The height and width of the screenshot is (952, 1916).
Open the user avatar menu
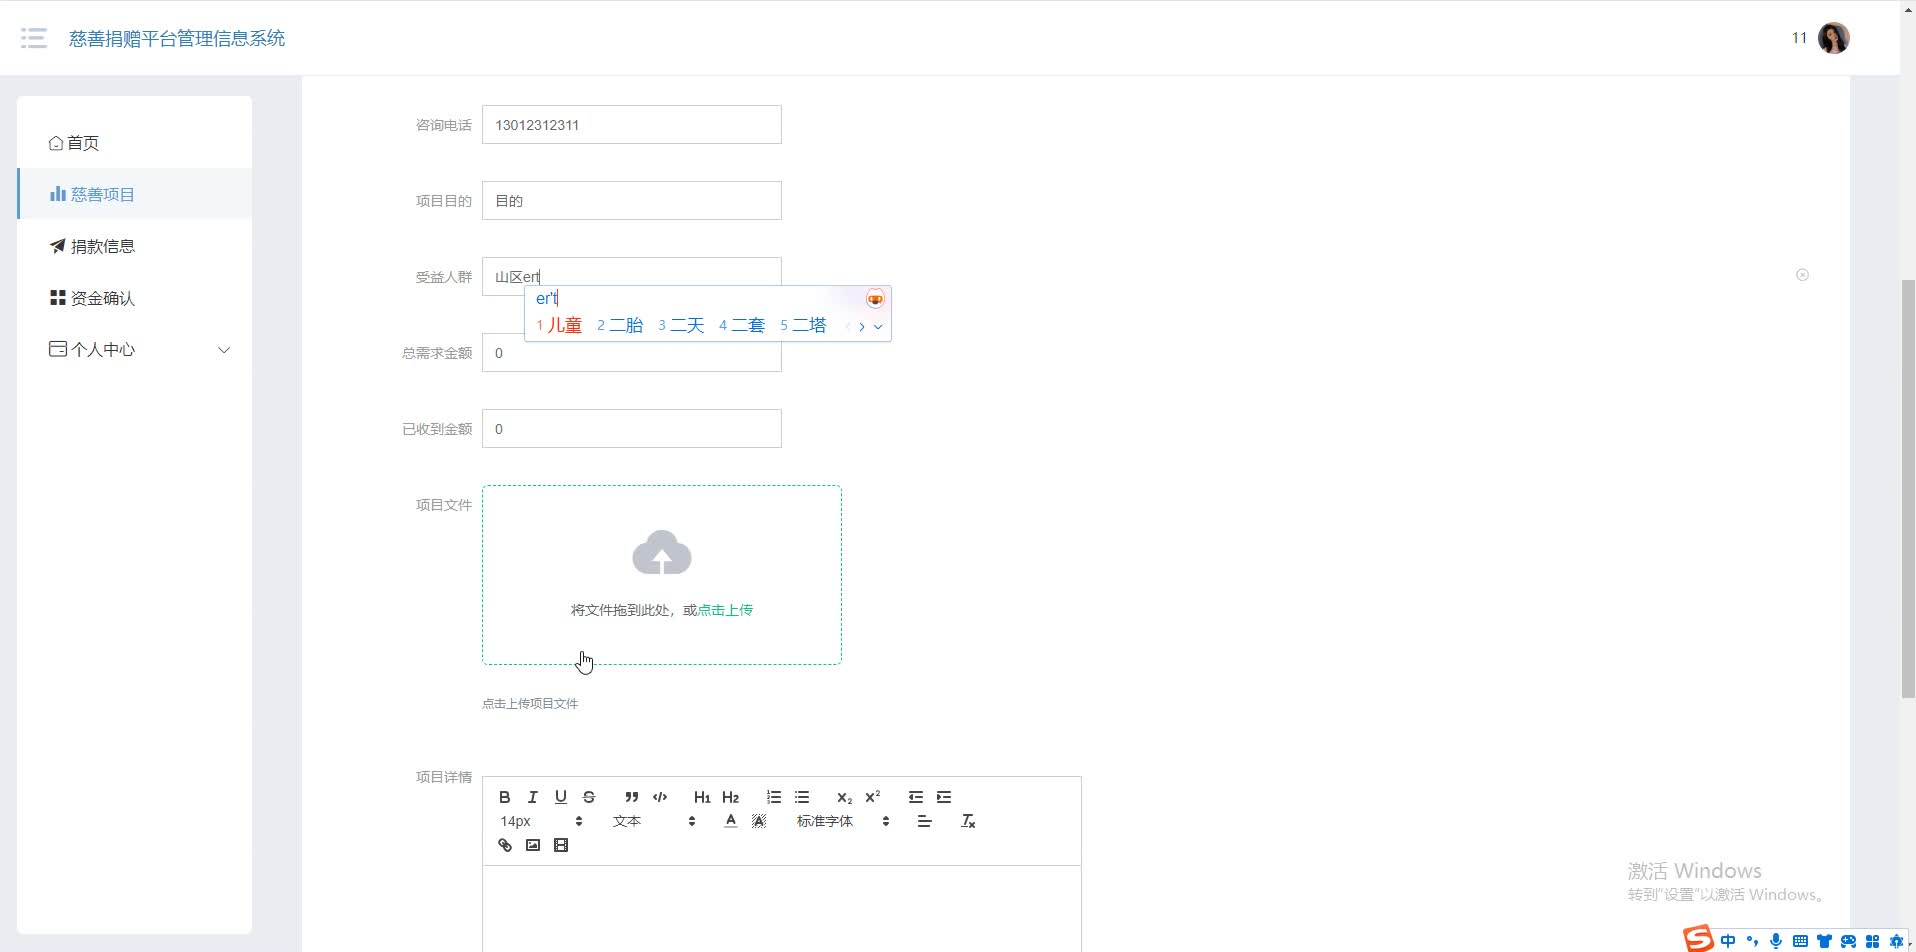(1833, 38)
